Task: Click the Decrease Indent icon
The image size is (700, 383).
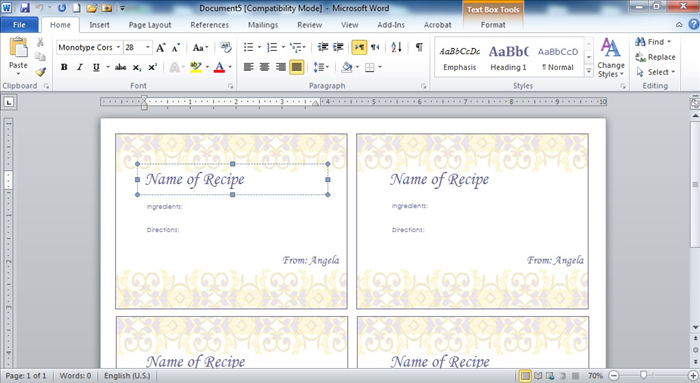Action: click(x=323, y=47)
